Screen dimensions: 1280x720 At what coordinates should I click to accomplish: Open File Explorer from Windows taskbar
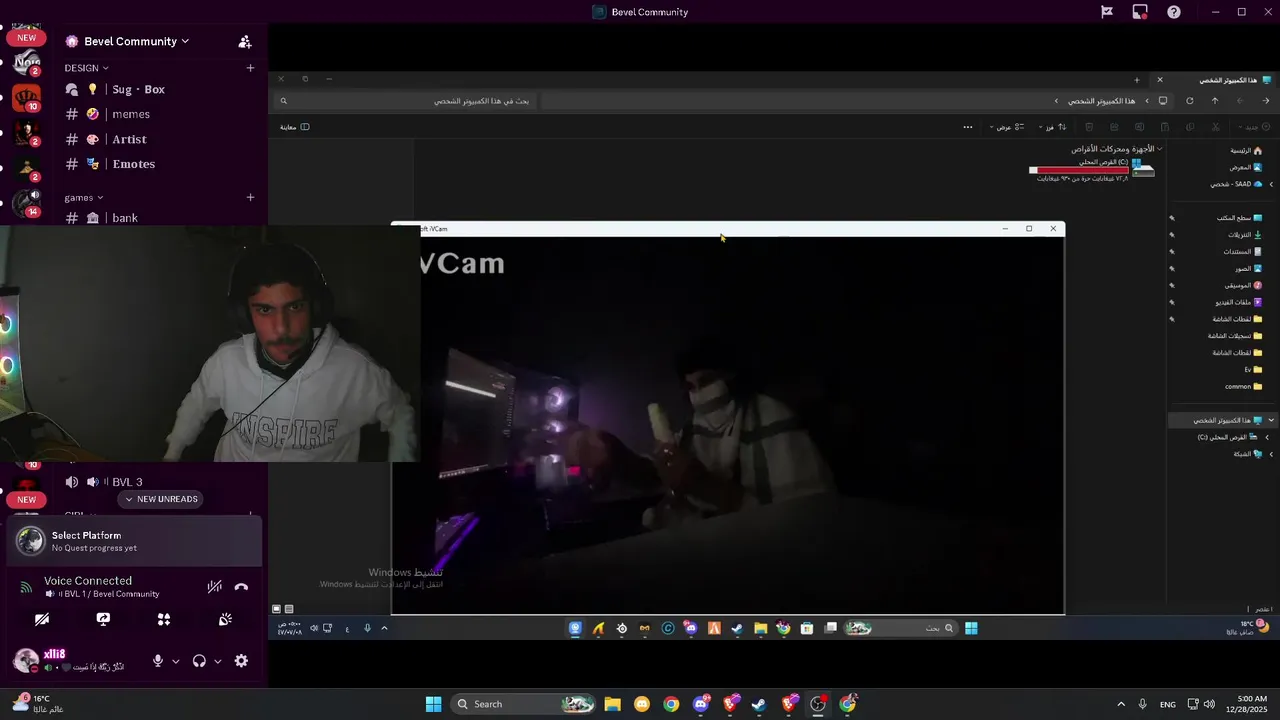(x=612, y=704)
